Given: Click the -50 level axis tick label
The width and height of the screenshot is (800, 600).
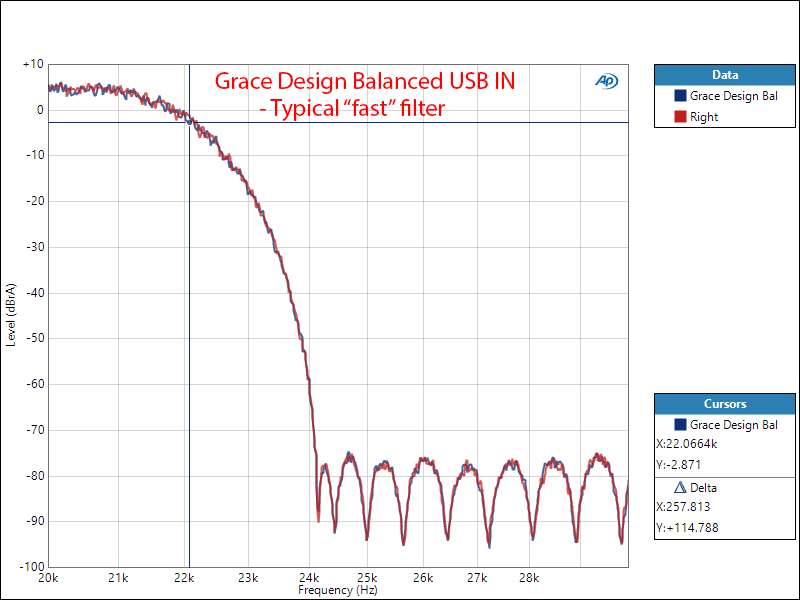Looking at the screenshot, I should coord(35,338).
